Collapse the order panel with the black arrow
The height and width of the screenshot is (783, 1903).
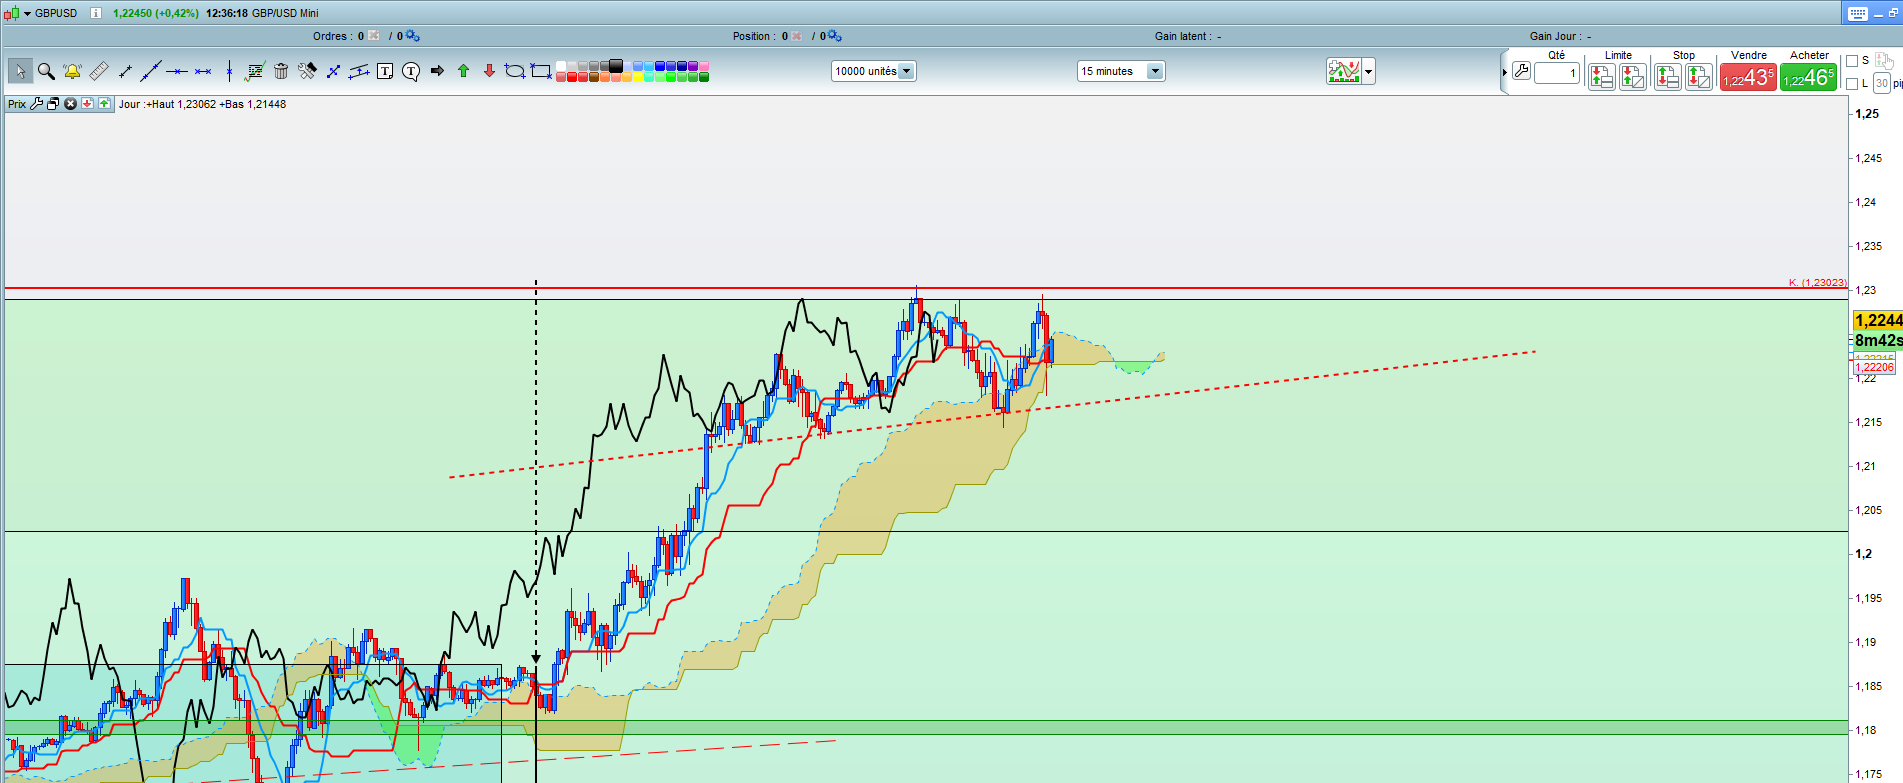(1504, 73)
